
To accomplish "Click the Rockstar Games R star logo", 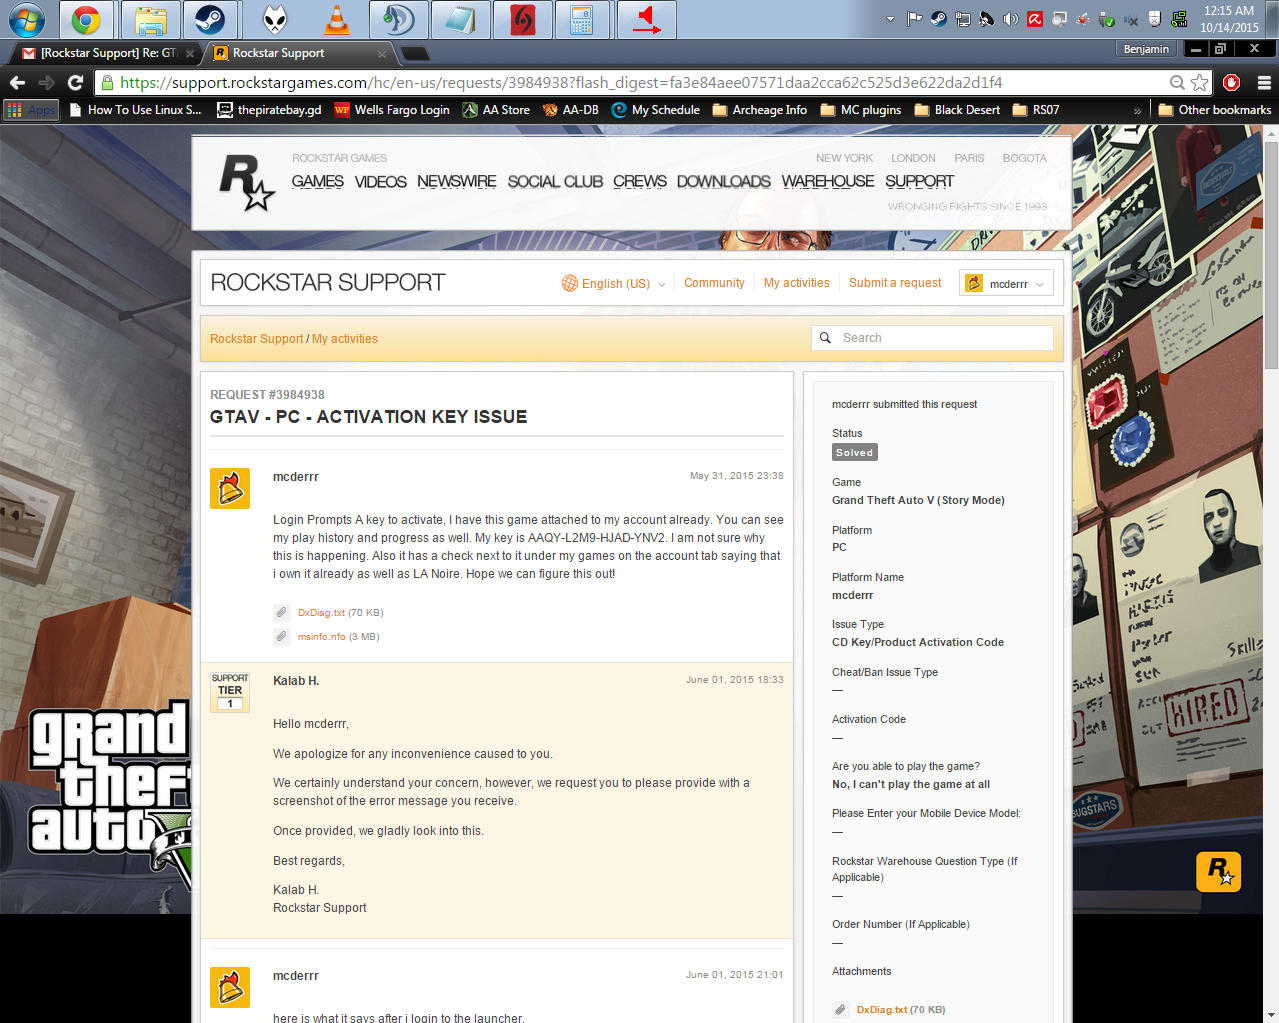I will pyautogui.click(x=246, y=182).
